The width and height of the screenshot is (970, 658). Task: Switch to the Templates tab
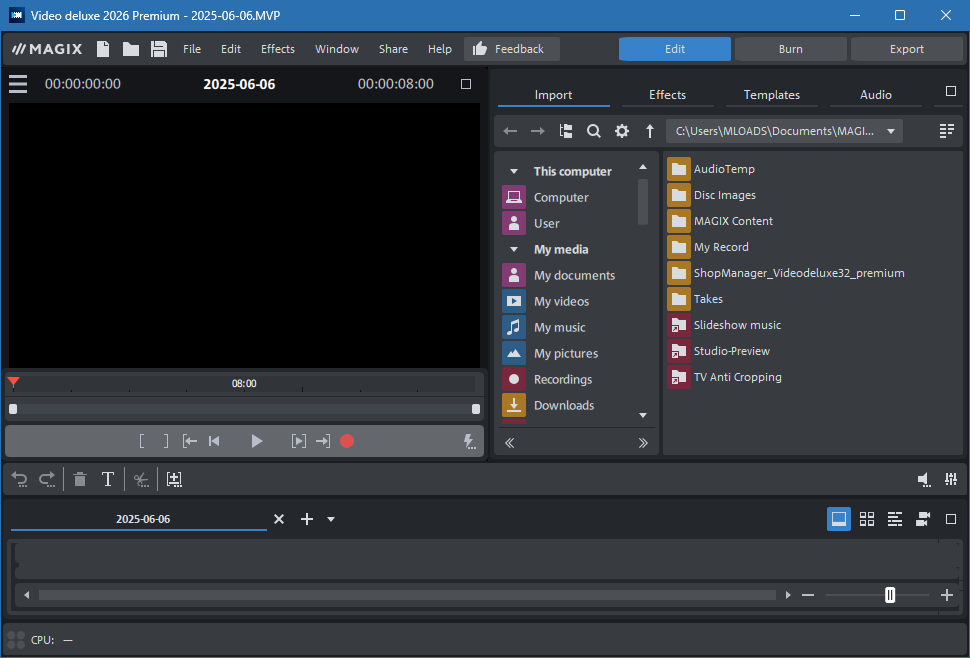[771, 95]
